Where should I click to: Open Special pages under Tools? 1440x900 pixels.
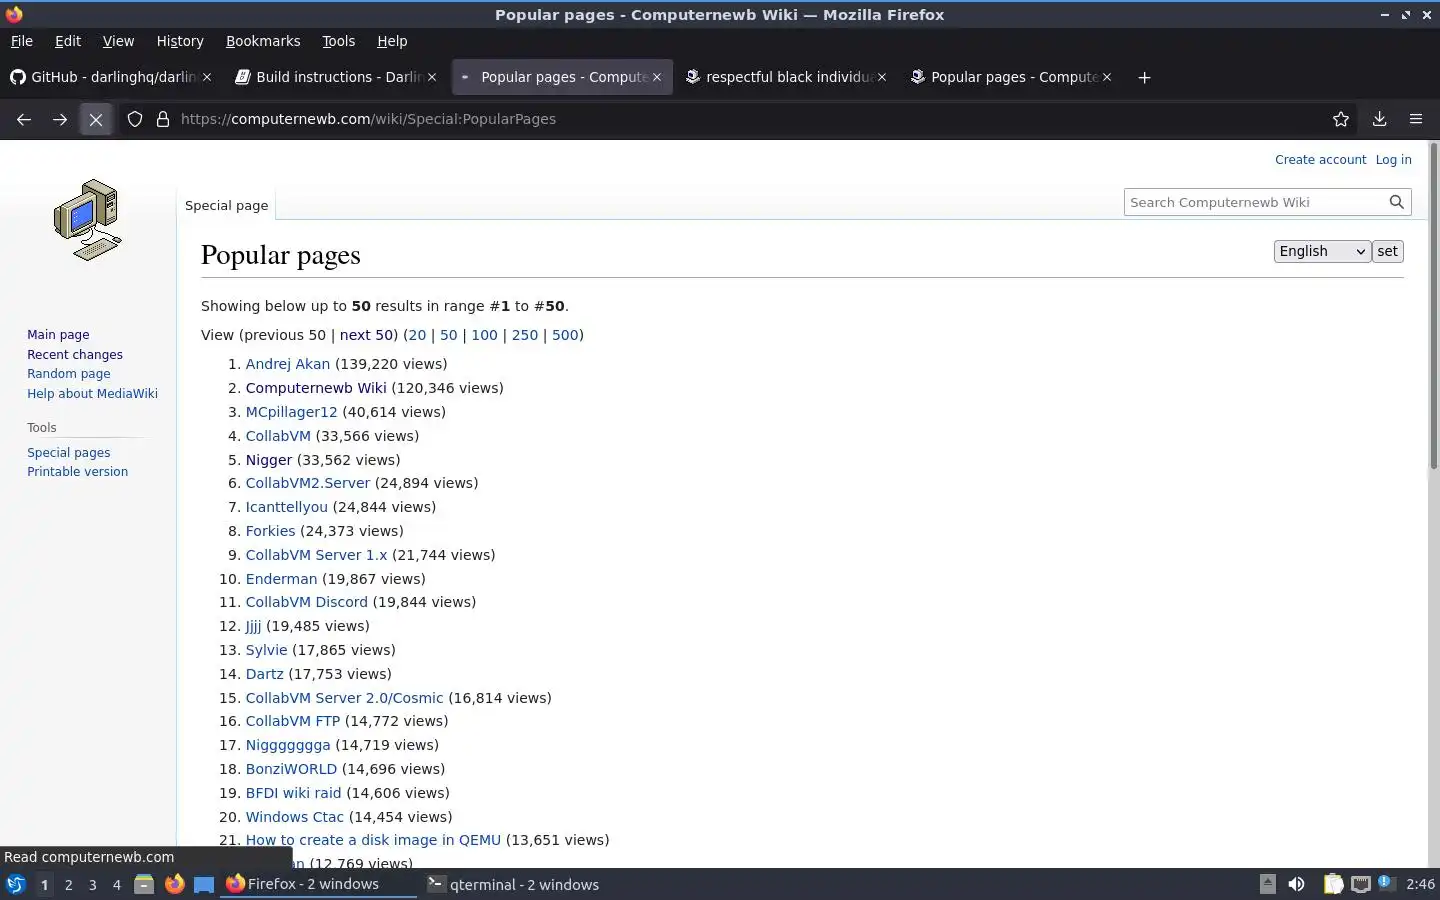(68, 453)
